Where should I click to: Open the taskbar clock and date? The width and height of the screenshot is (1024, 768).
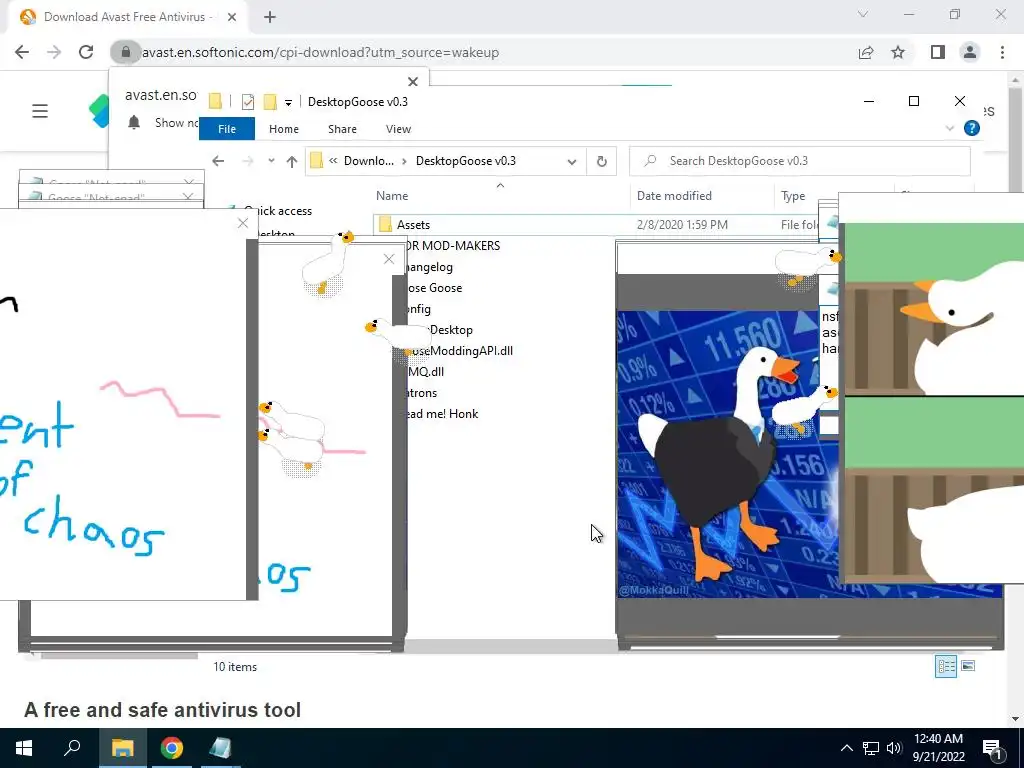tap(938, 748)
